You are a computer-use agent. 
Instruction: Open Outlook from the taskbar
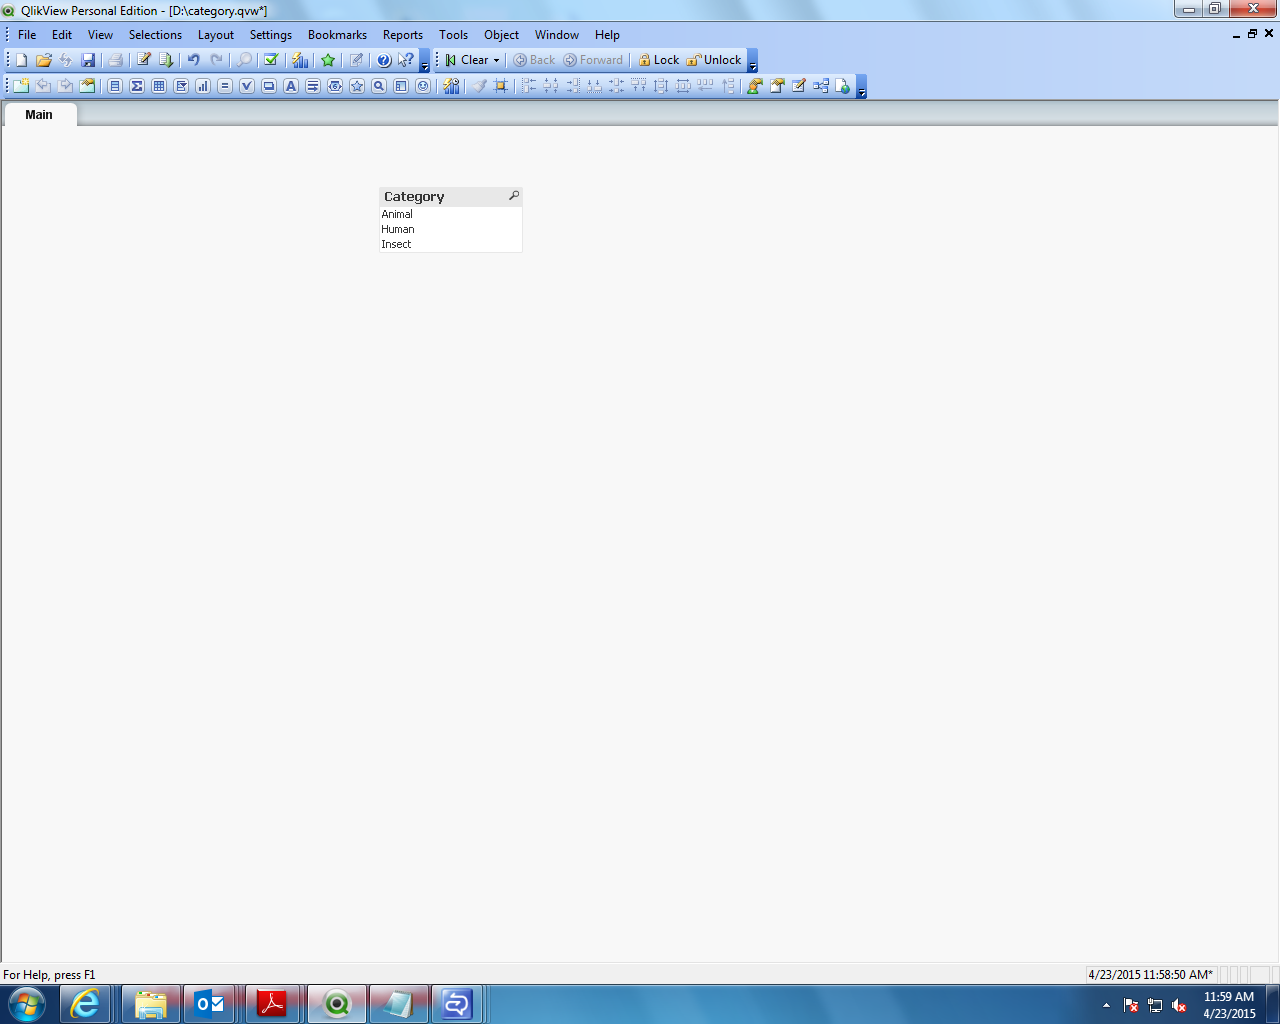click(x=210, y=1004)
